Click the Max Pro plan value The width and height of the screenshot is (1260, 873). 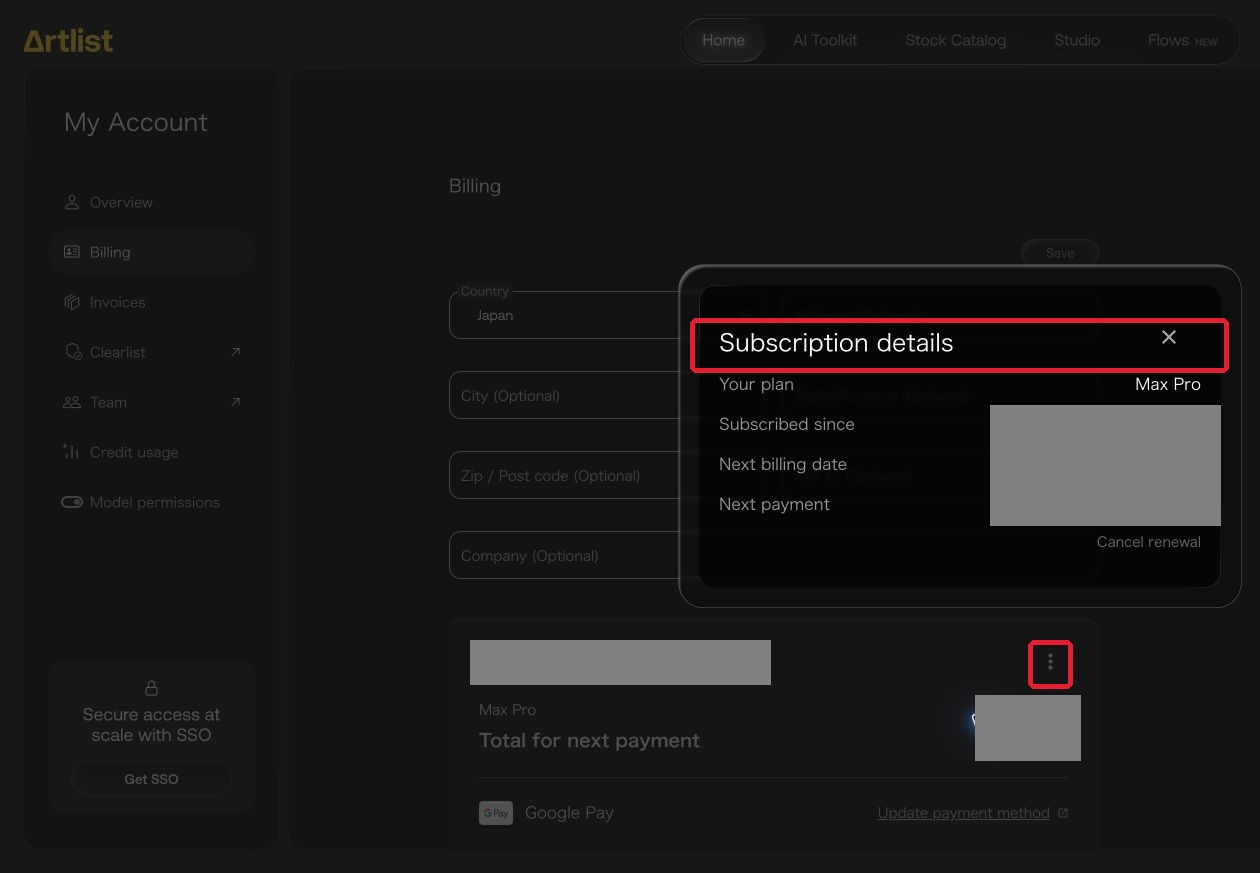coord(1167,384)
